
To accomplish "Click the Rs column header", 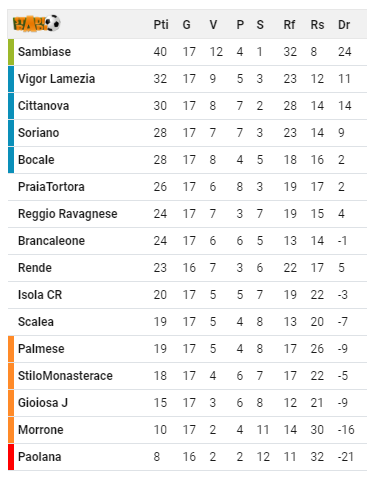I will [317, 25].
